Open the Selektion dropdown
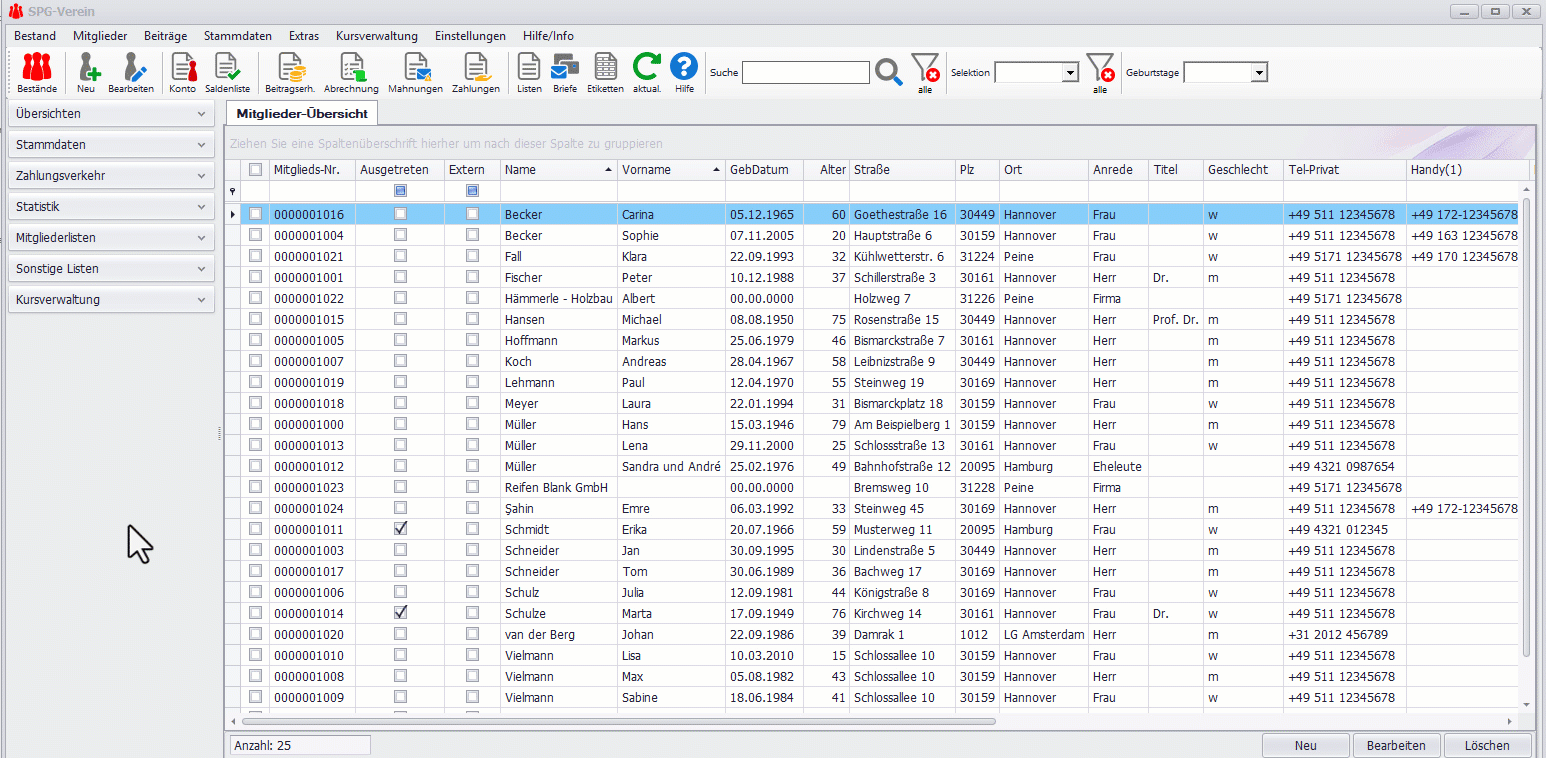This screenshot has width=1546, height=758. click(x=1070, y=73)
